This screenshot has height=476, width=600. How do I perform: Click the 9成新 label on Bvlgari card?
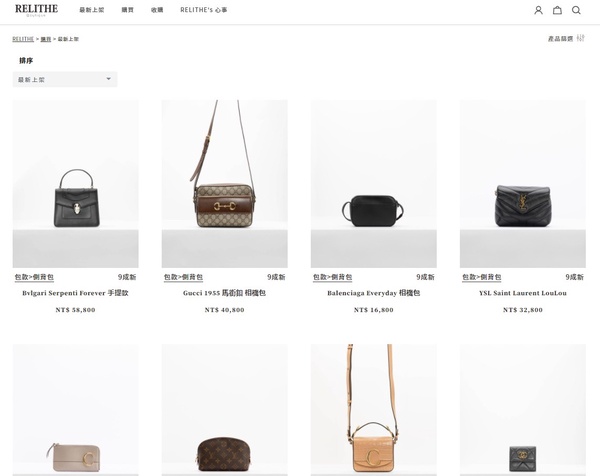(127, 277)
